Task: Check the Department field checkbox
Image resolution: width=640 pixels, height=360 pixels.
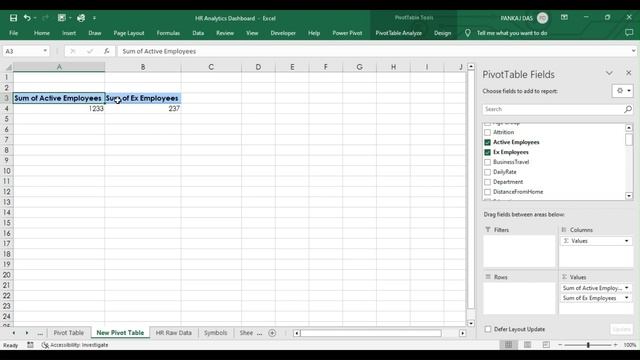Action: [487, 182]
